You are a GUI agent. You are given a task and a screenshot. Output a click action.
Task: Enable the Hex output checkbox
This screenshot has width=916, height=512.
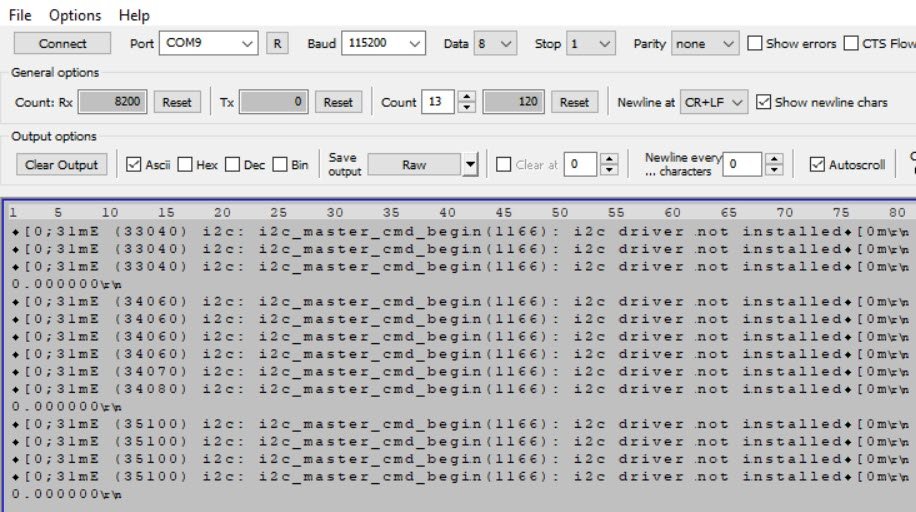185,165
